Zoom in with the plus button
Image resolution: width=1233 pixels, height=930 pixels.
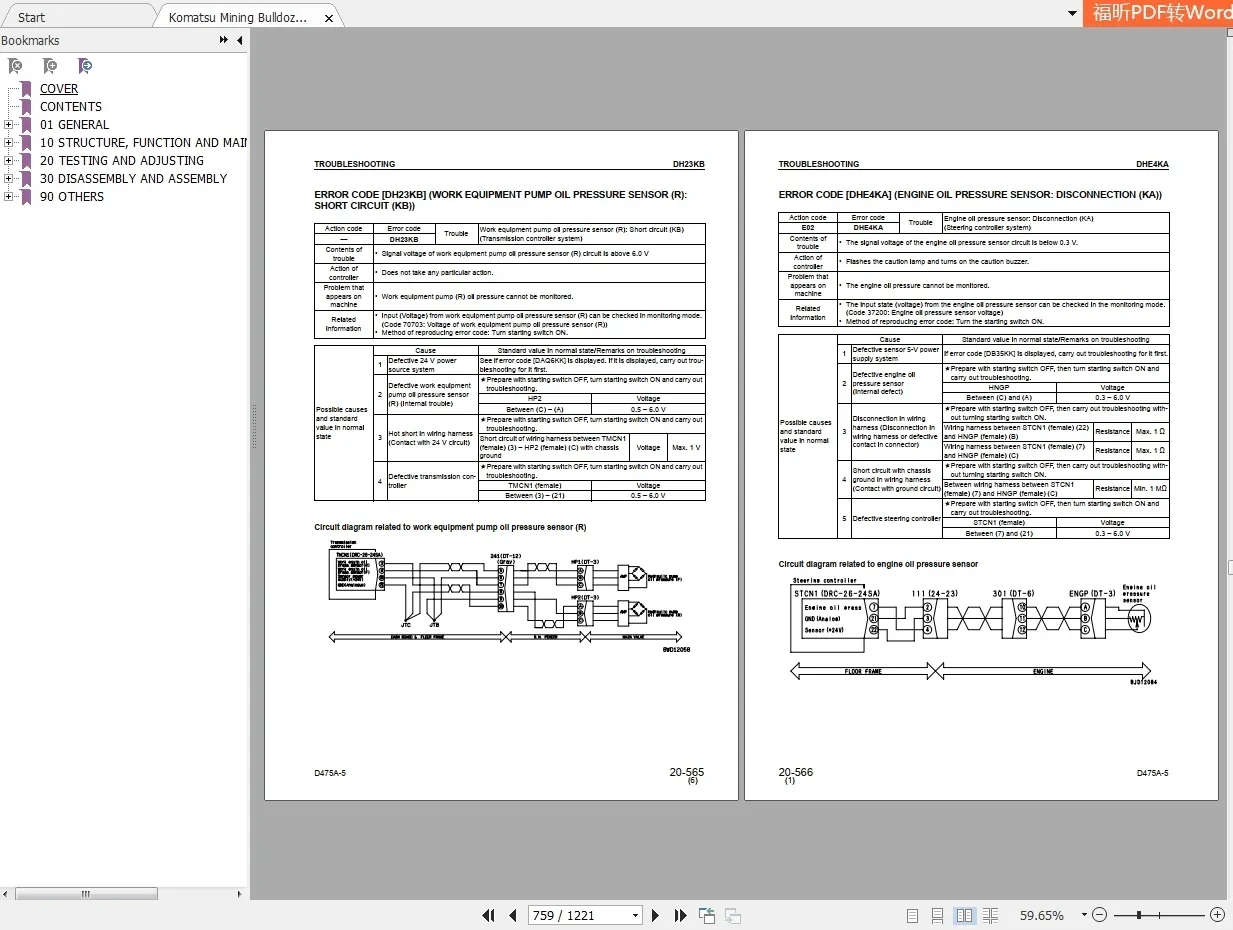point(1217,915)
